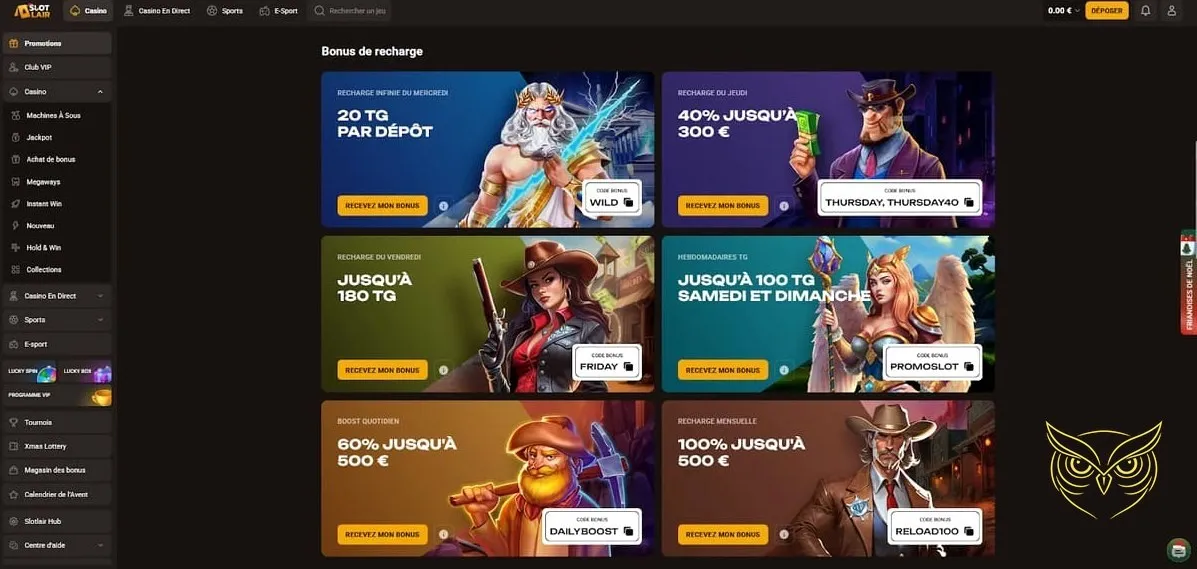Claim the Friday reload bonus
Image resolution: width=1197 pixels, height=569 pixels.
(x=382, y=370)
